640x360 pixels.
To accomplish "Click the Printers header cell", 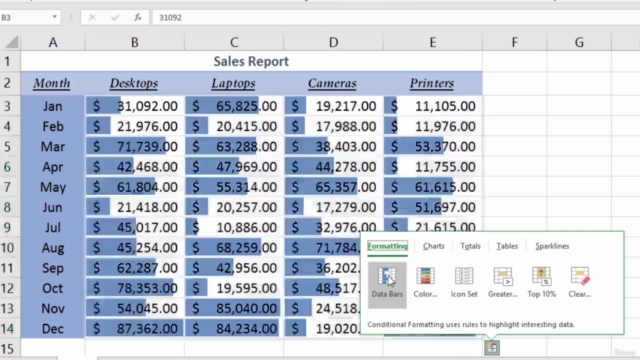I will point(432,83).
